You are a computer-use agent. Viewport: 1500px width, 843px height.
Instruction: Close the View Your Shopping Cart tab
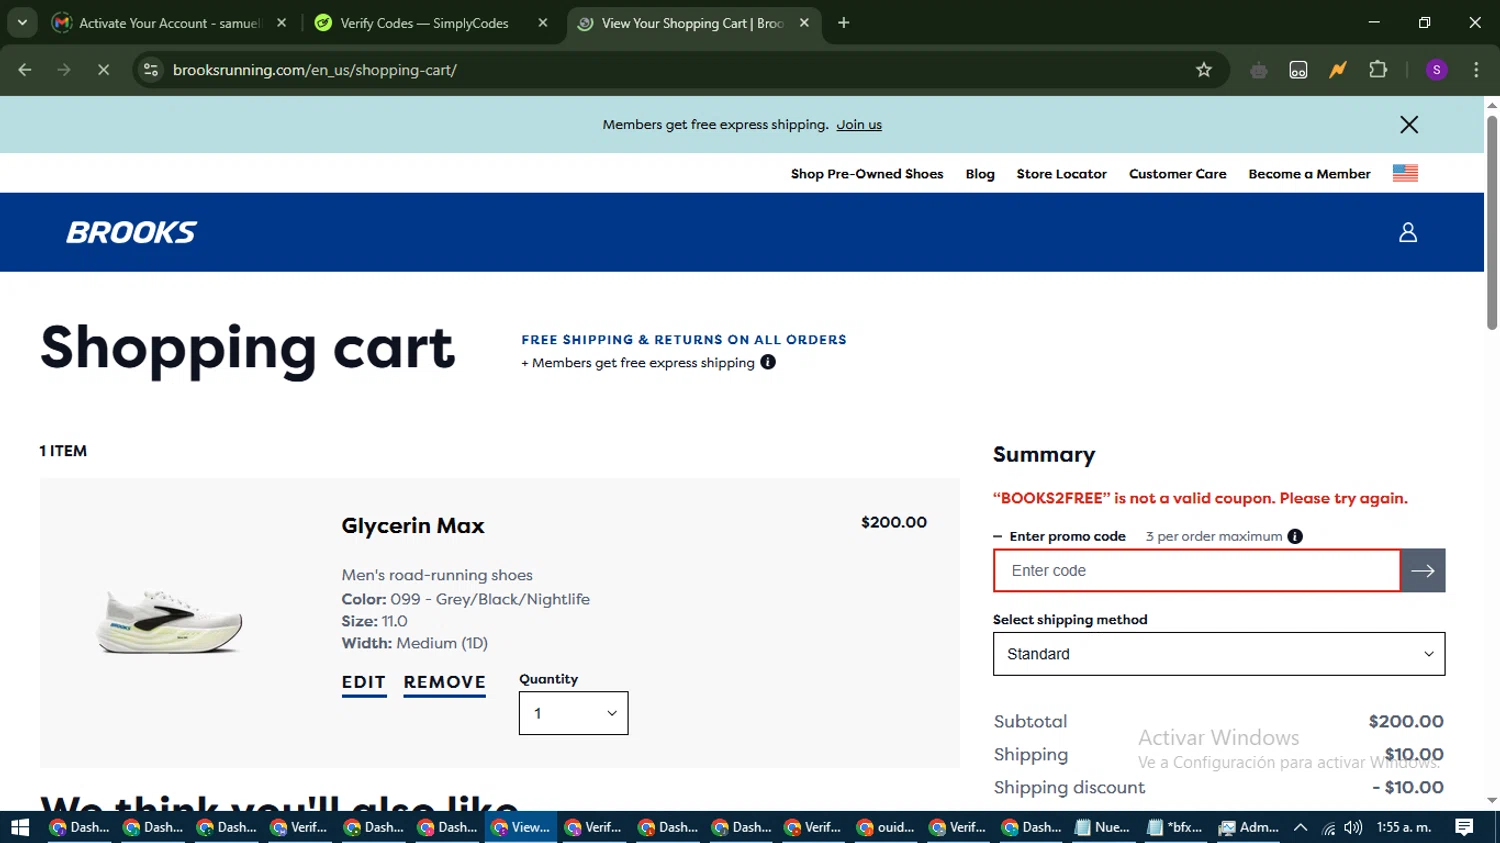point(804,22)
